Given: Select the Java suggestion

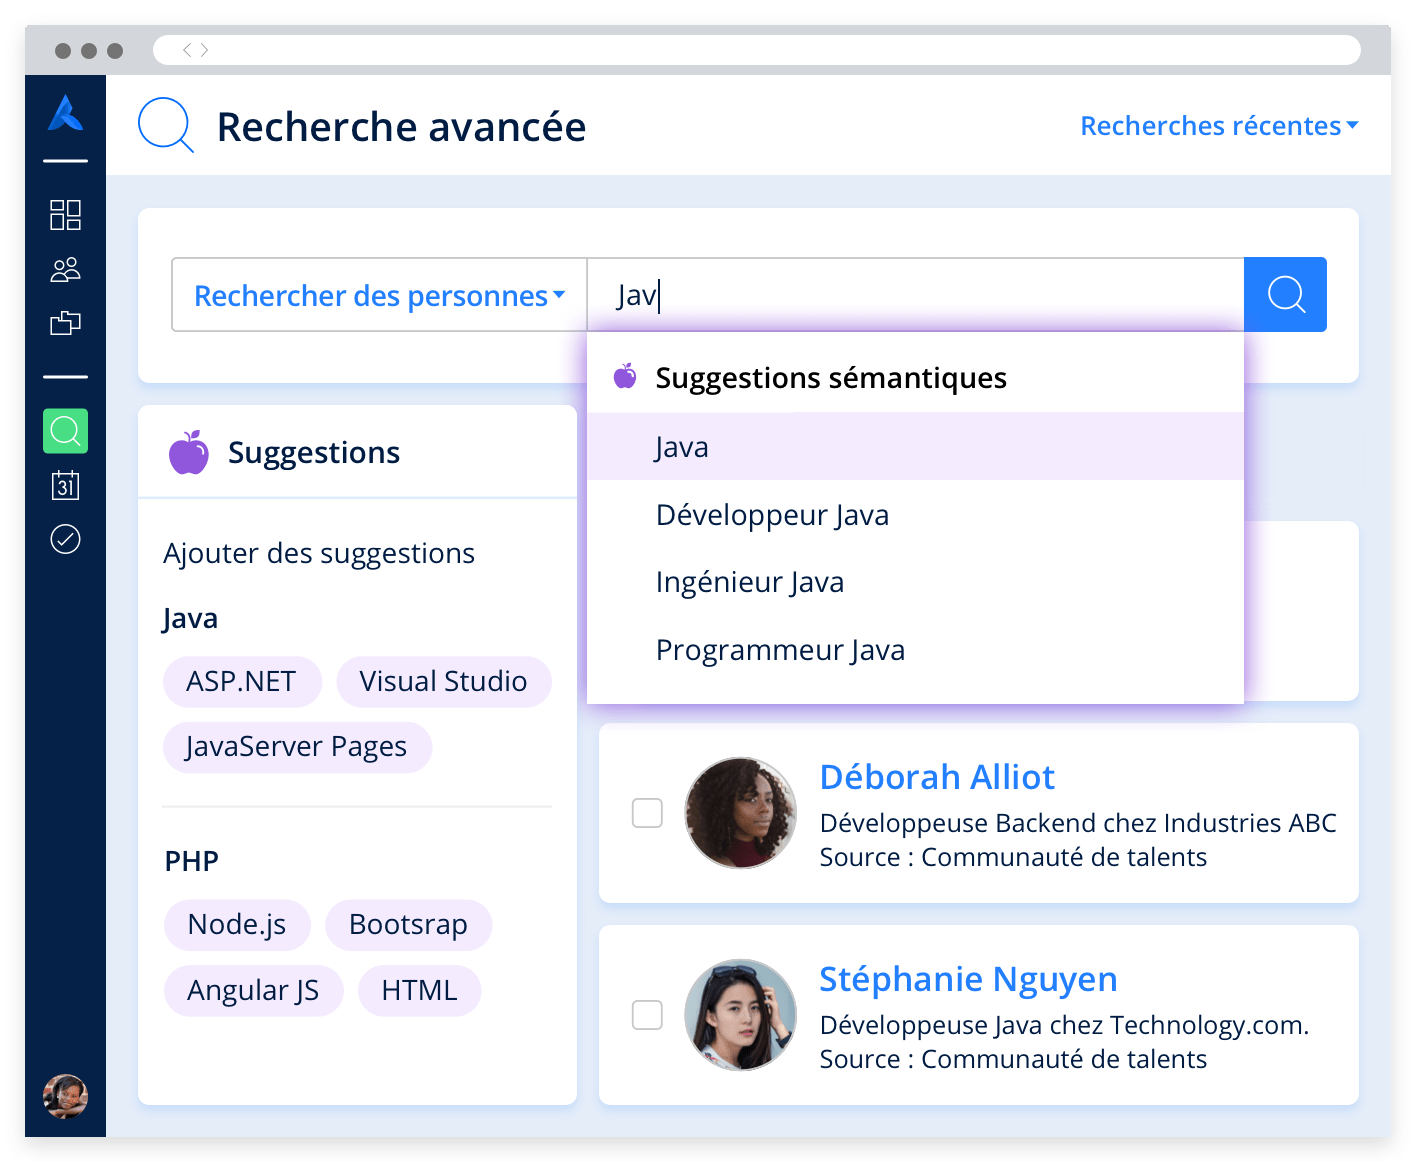Looking at the screenshot, I should 915,447.
